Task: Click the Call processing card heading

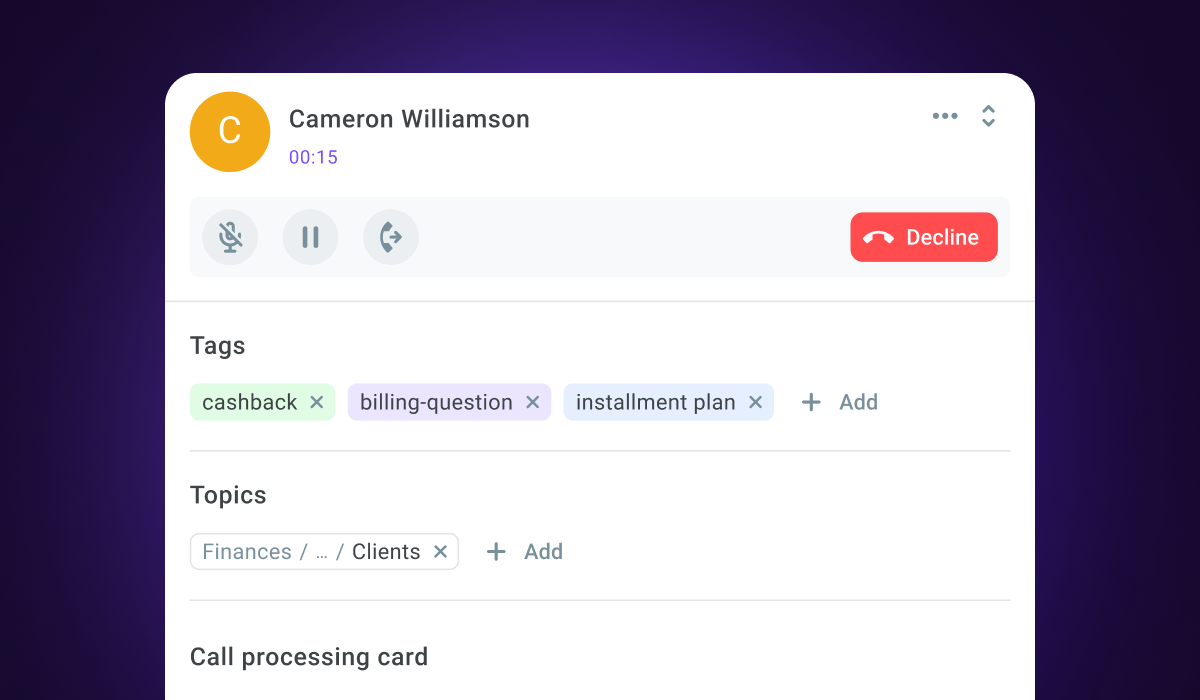Action: [x=309, y=657]
